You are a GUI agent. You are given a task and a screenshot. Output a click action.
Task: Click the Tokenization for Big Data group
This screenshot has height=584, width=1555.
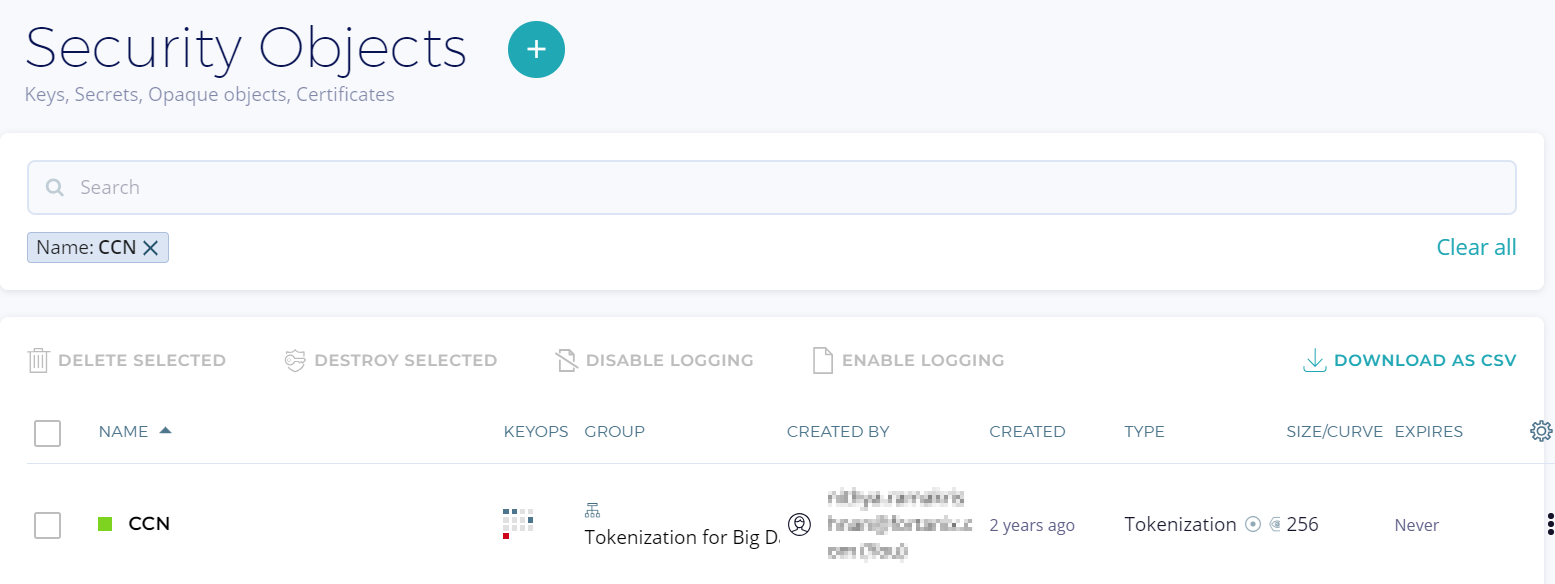681,537
